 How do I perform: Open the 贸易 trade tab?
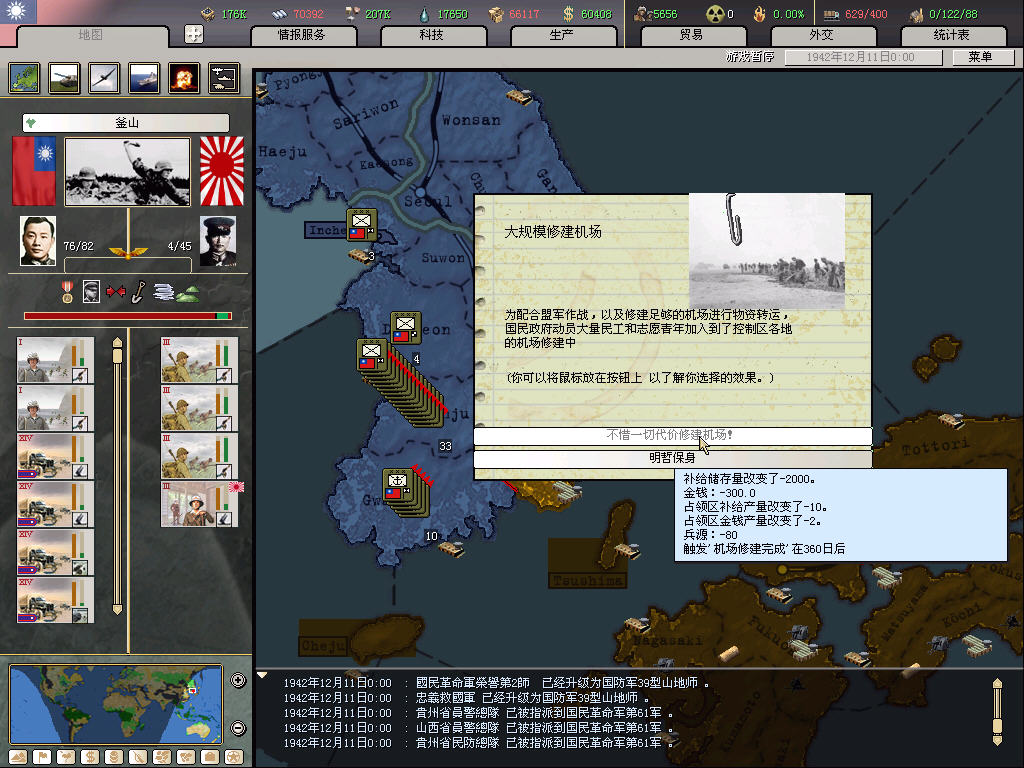[x=692, y=35]
